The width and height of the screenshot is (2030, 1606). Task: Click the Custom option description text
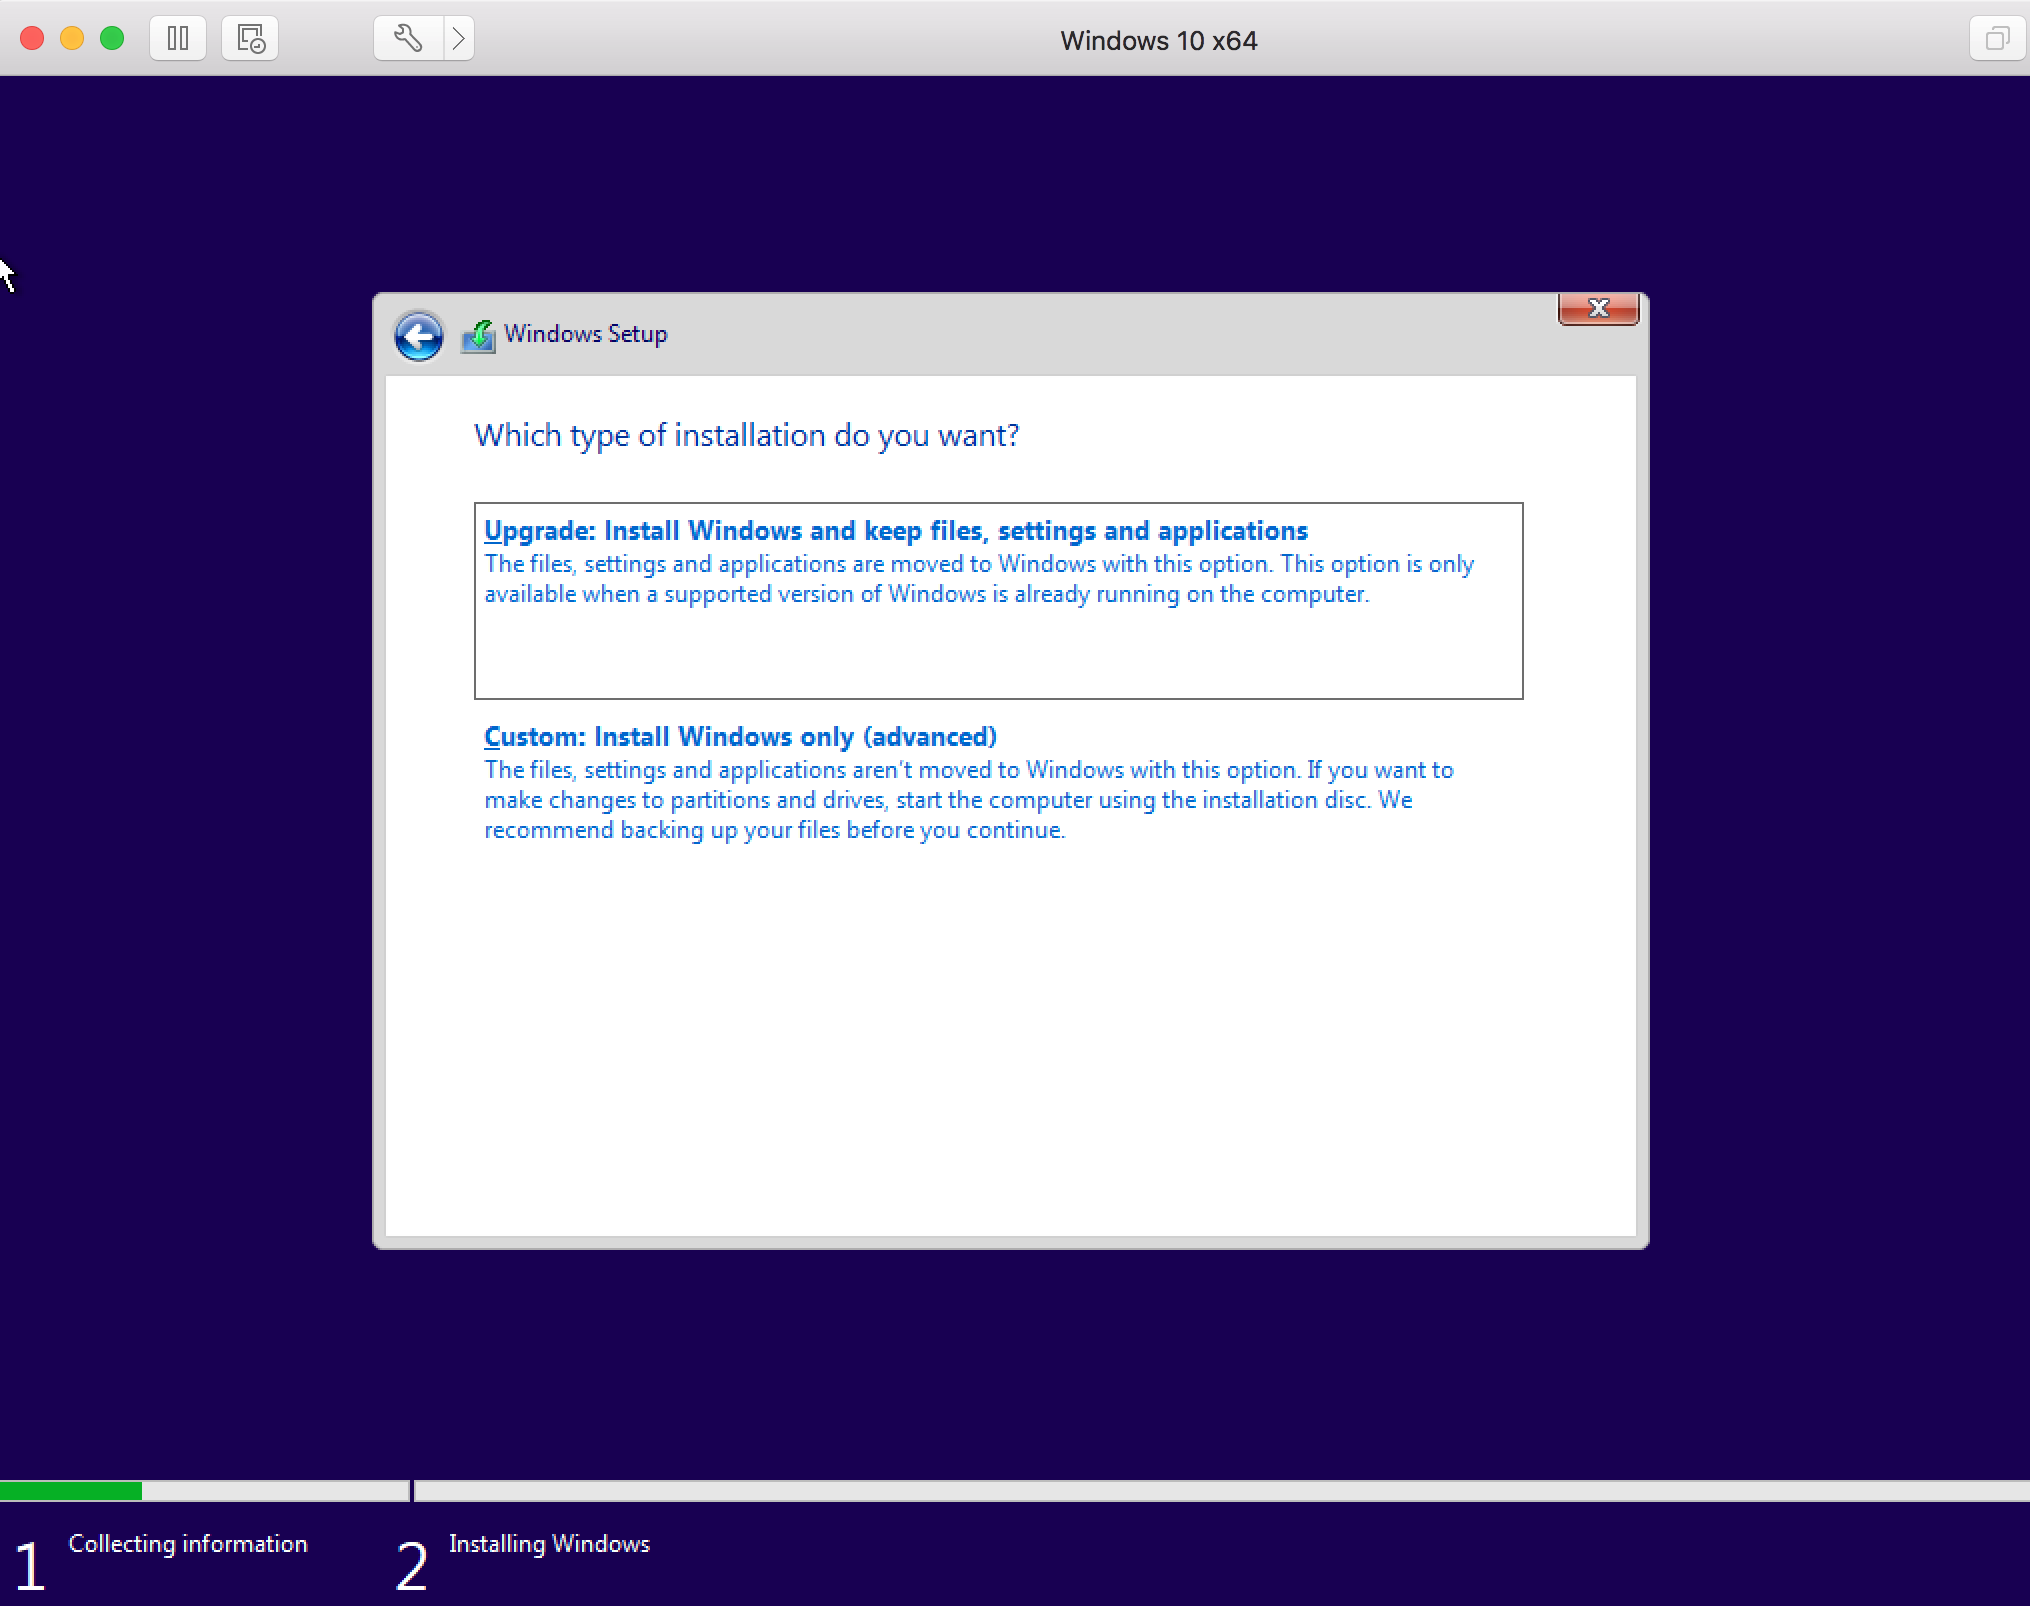(968, 800)
